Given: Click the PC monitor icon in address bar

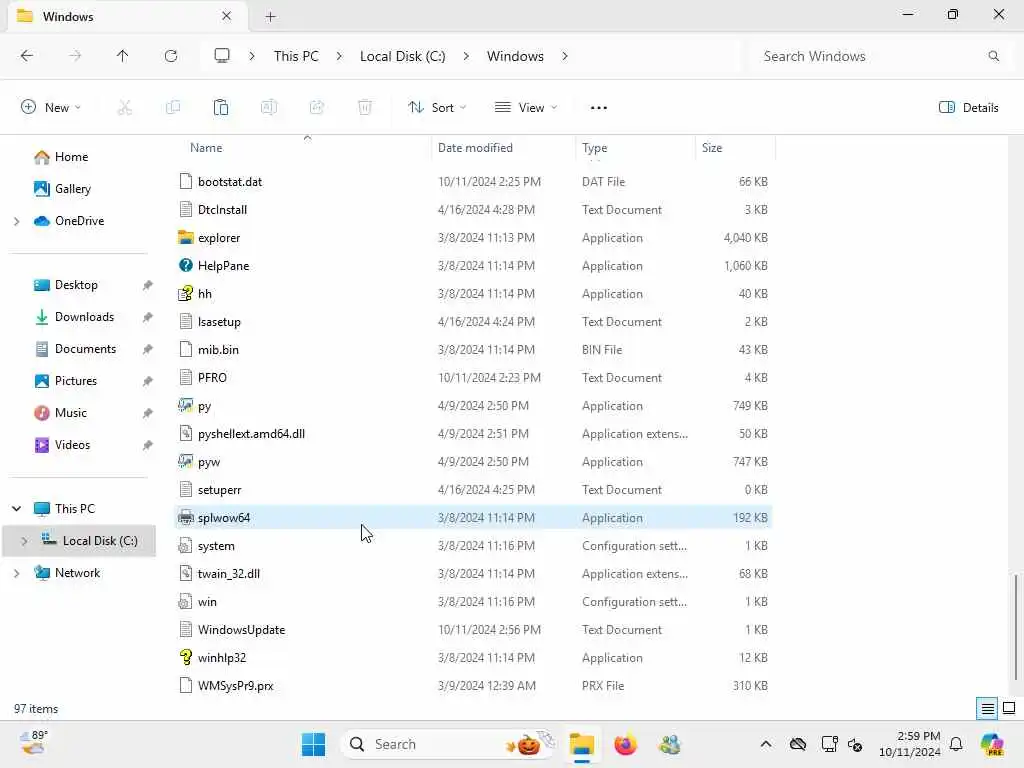Looking at the screenshot, I should (x=222, y=56).
